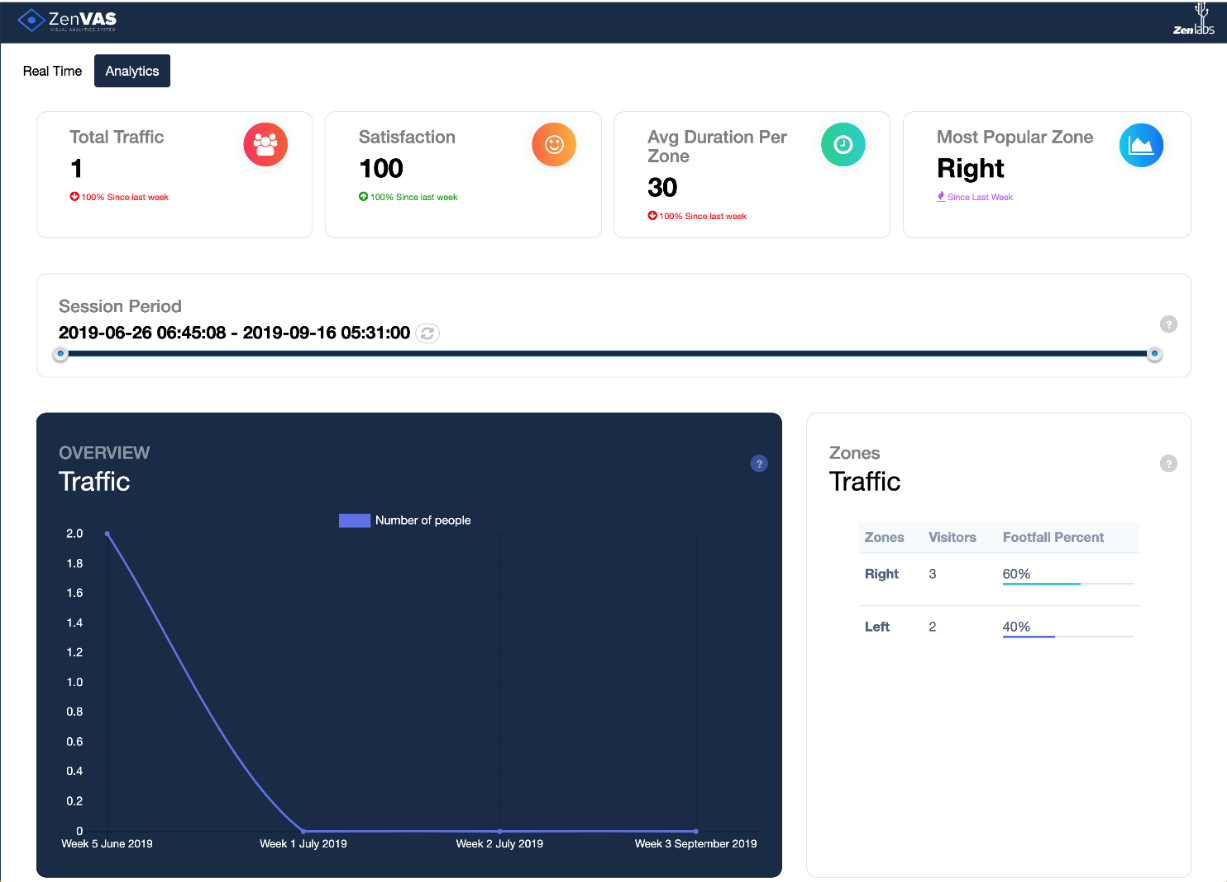Click the Total Traffic people icon
This screenshot has width=1227, height=882.
[x=265, y=145]
